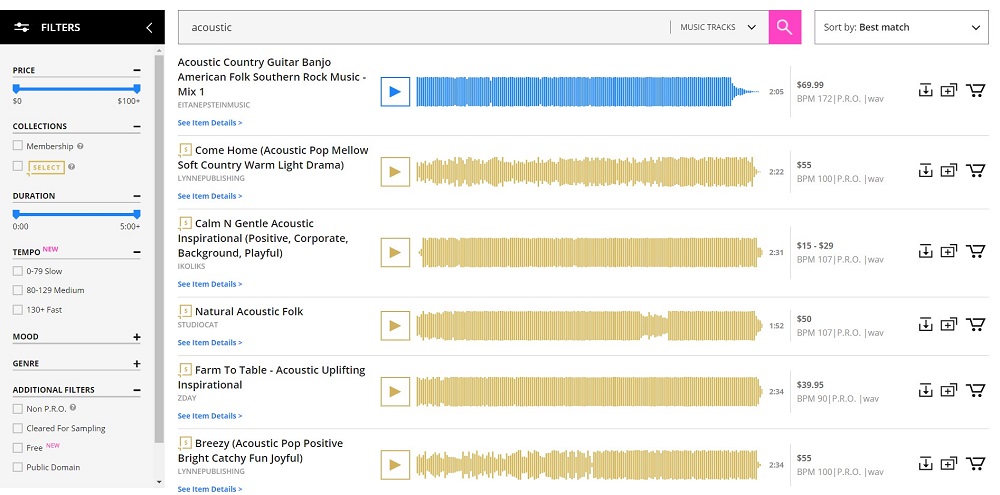Viewport: 1000px width, 495px height.
Task: Add Farm To Table track to cart
Action: pyautogui.click(x=976, y=391)
